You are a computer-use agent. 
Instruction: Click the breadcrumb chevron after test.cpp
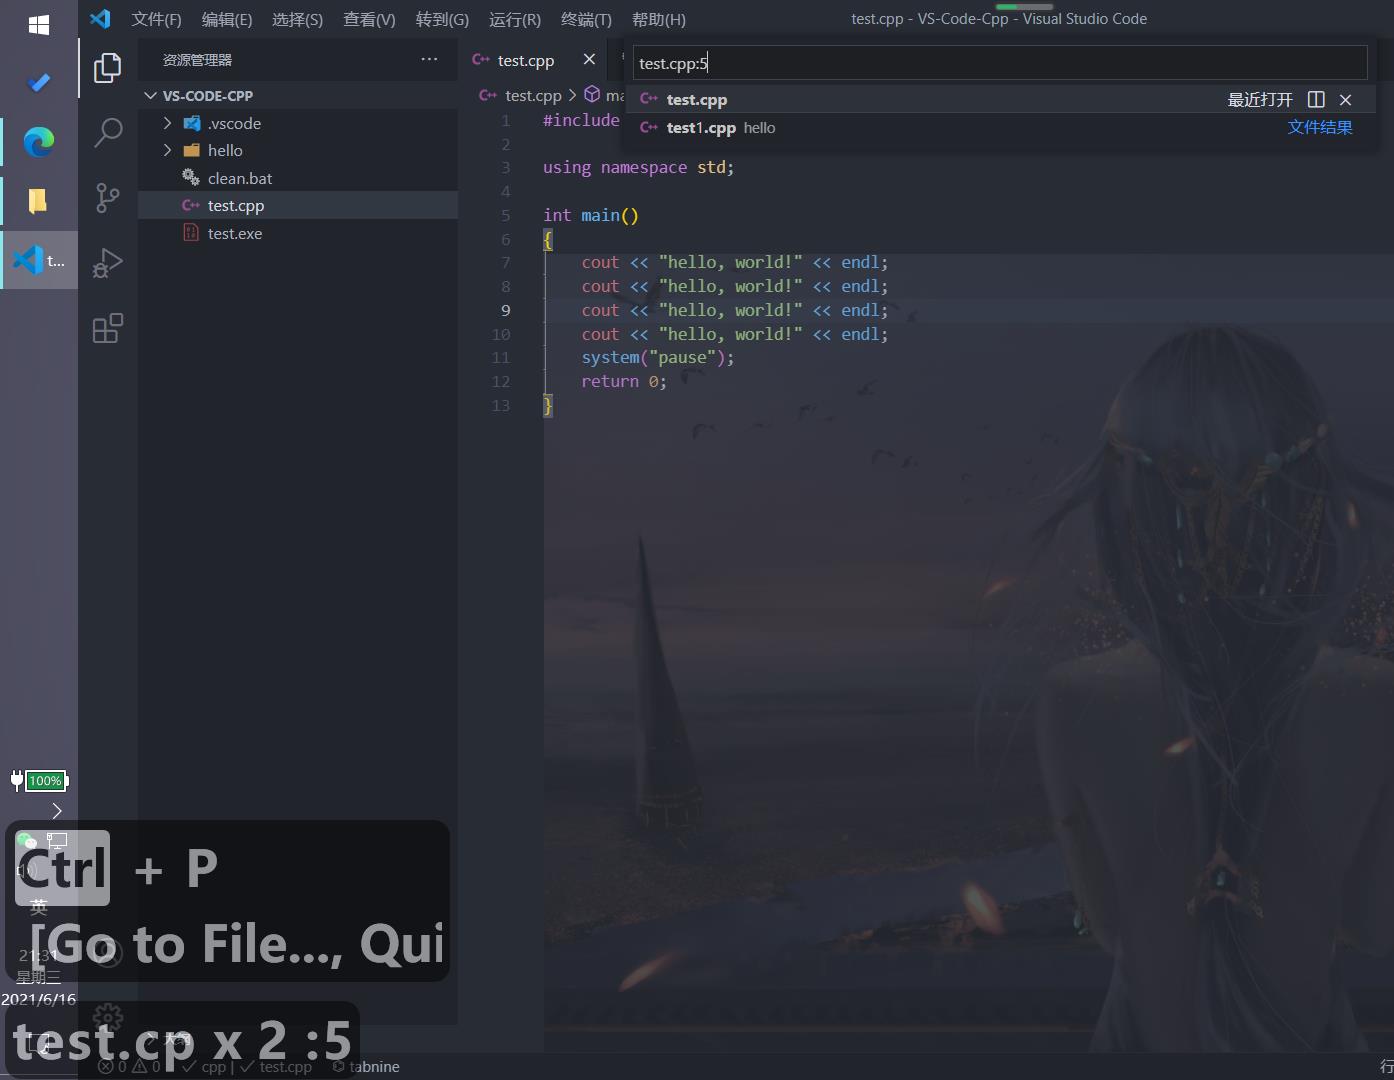click(x=572, y=95)
